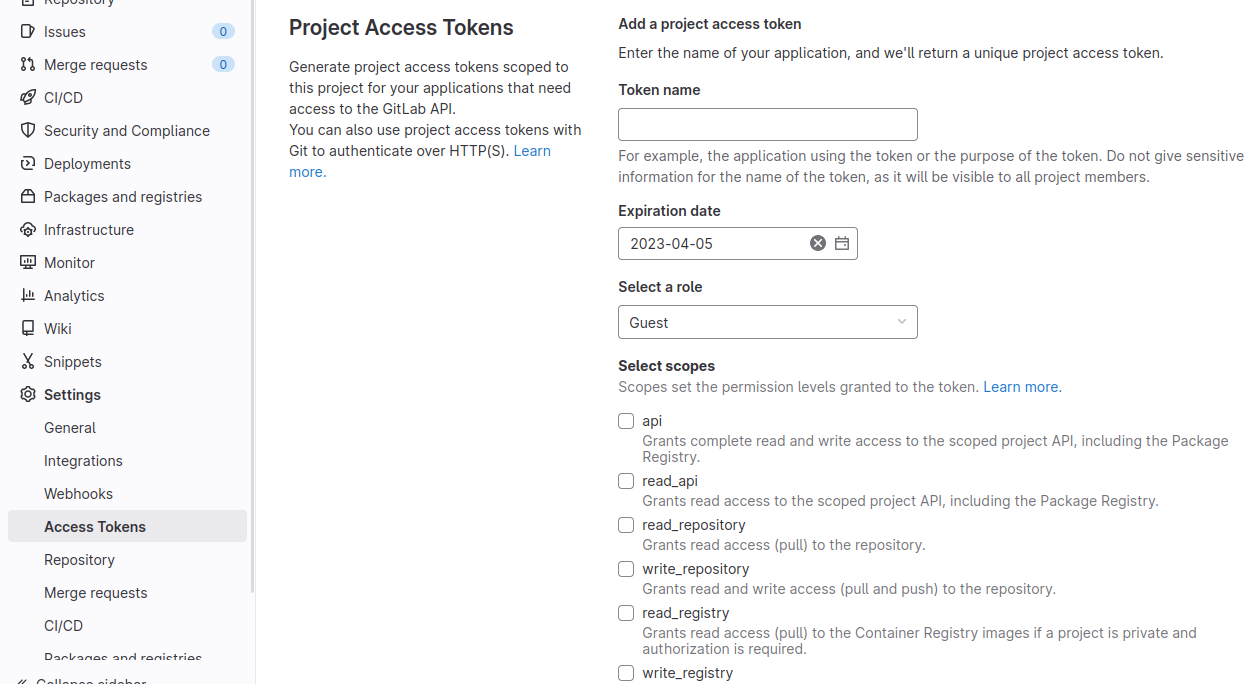1260x684 pixels.
Task: Enable the api scope checkbox
Action: (x=626, y=421)
